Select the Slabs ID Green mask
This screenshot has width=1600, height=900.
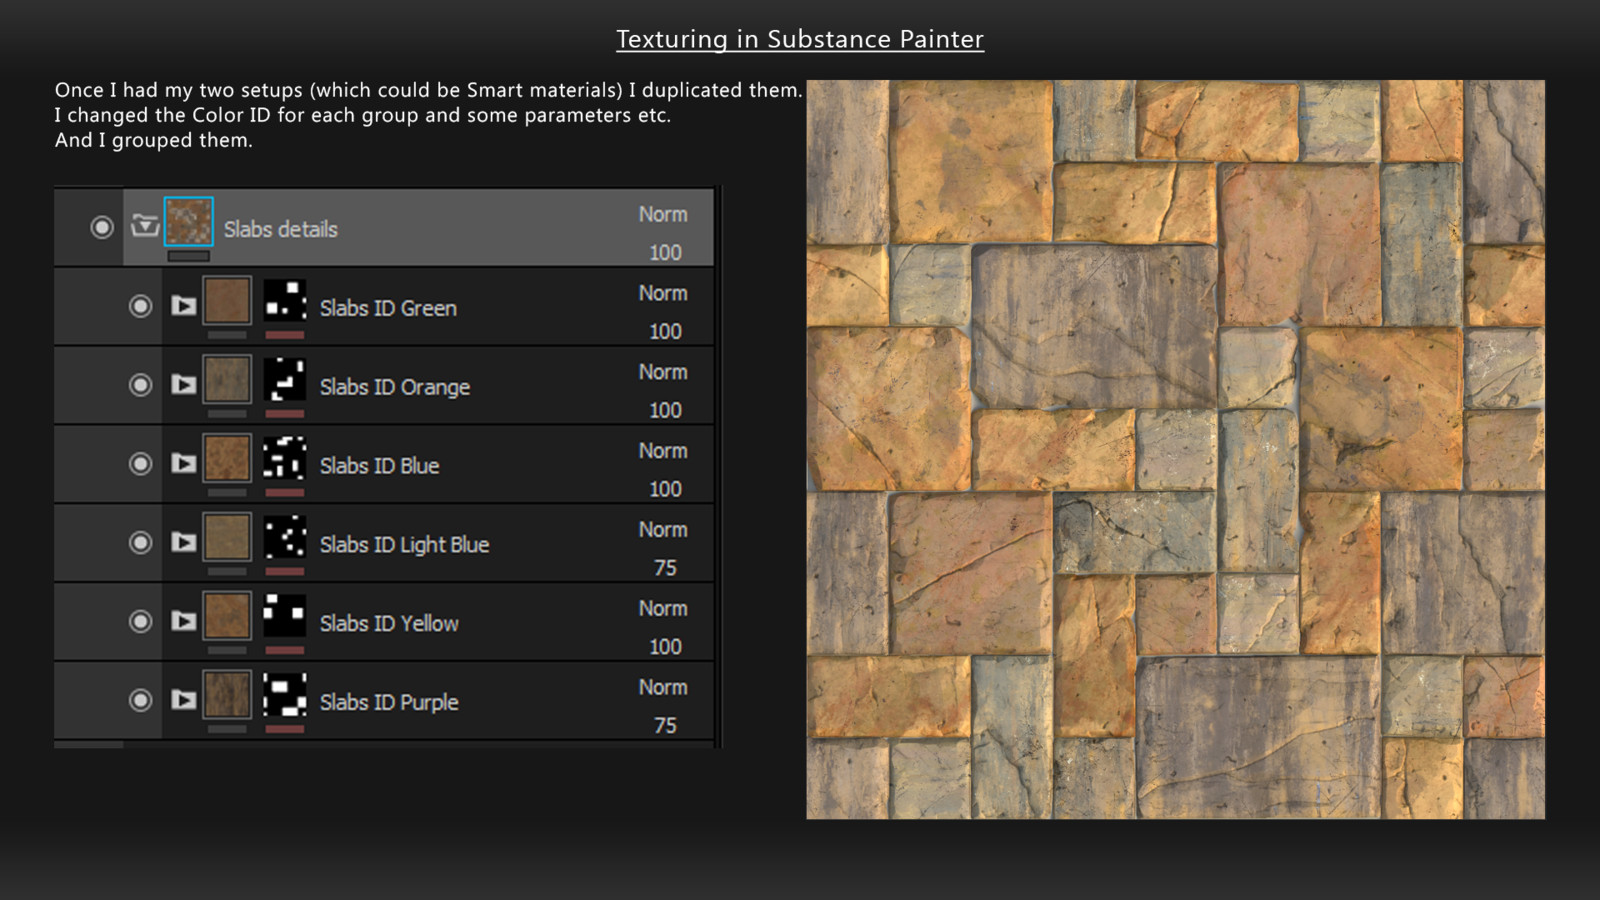tap(285, 301)
